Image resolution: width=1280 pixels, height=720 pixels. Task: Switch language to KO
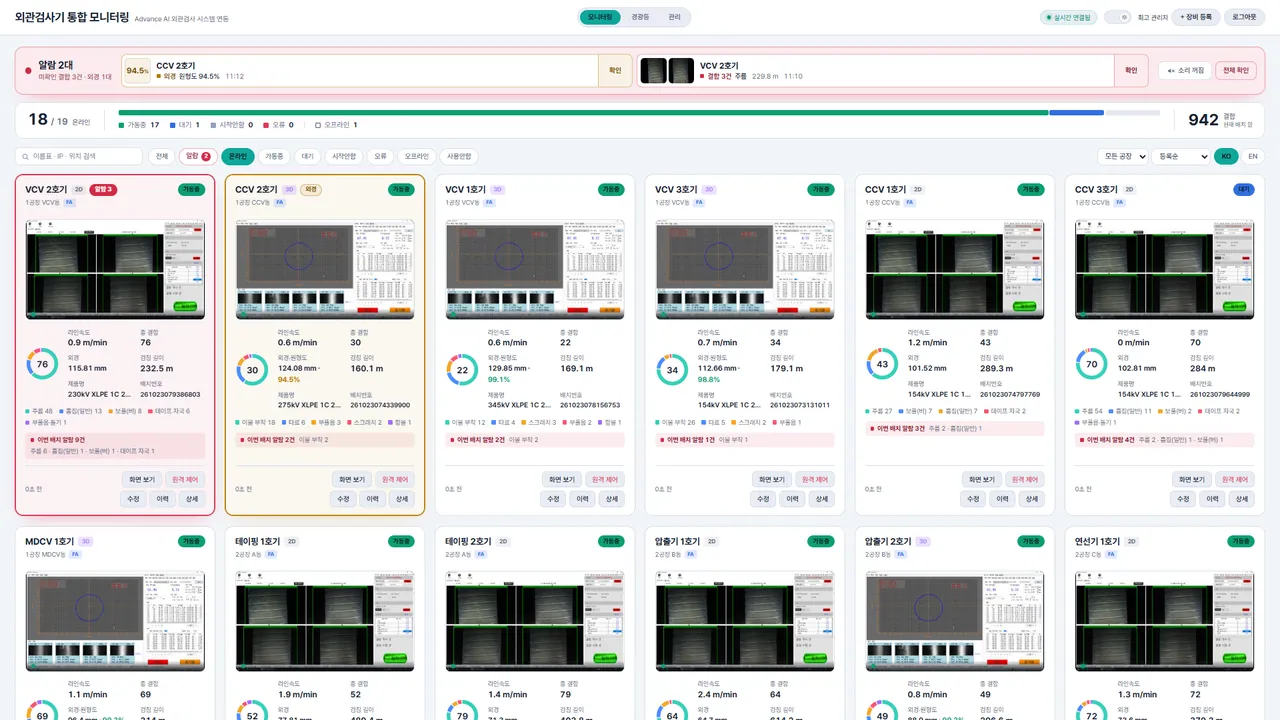click(1226, 156)
